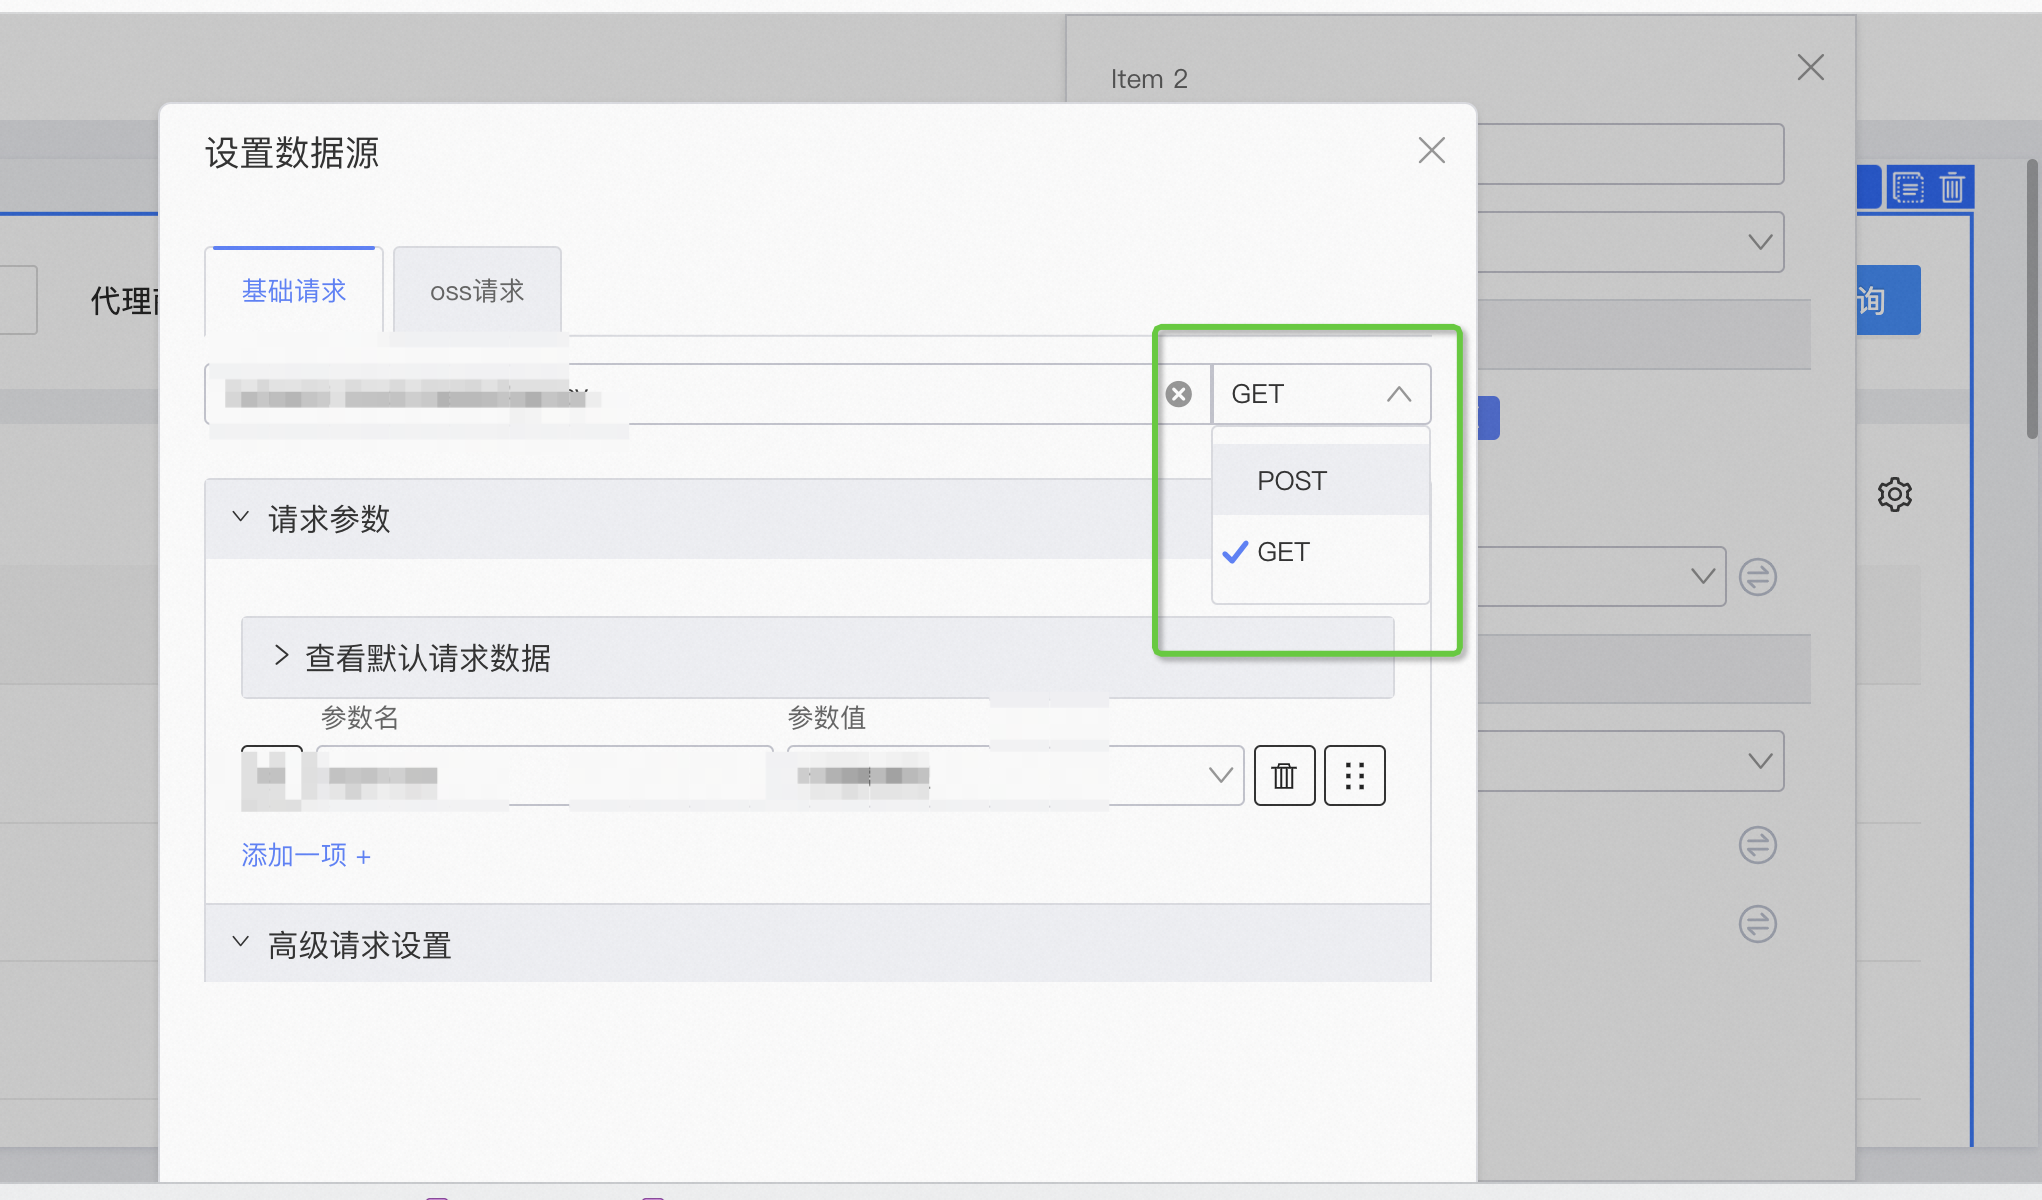The width and height of the screenshot is (2042, 1200).
Task: Click the middle swap arrows icon
Action: point(1757,845)
